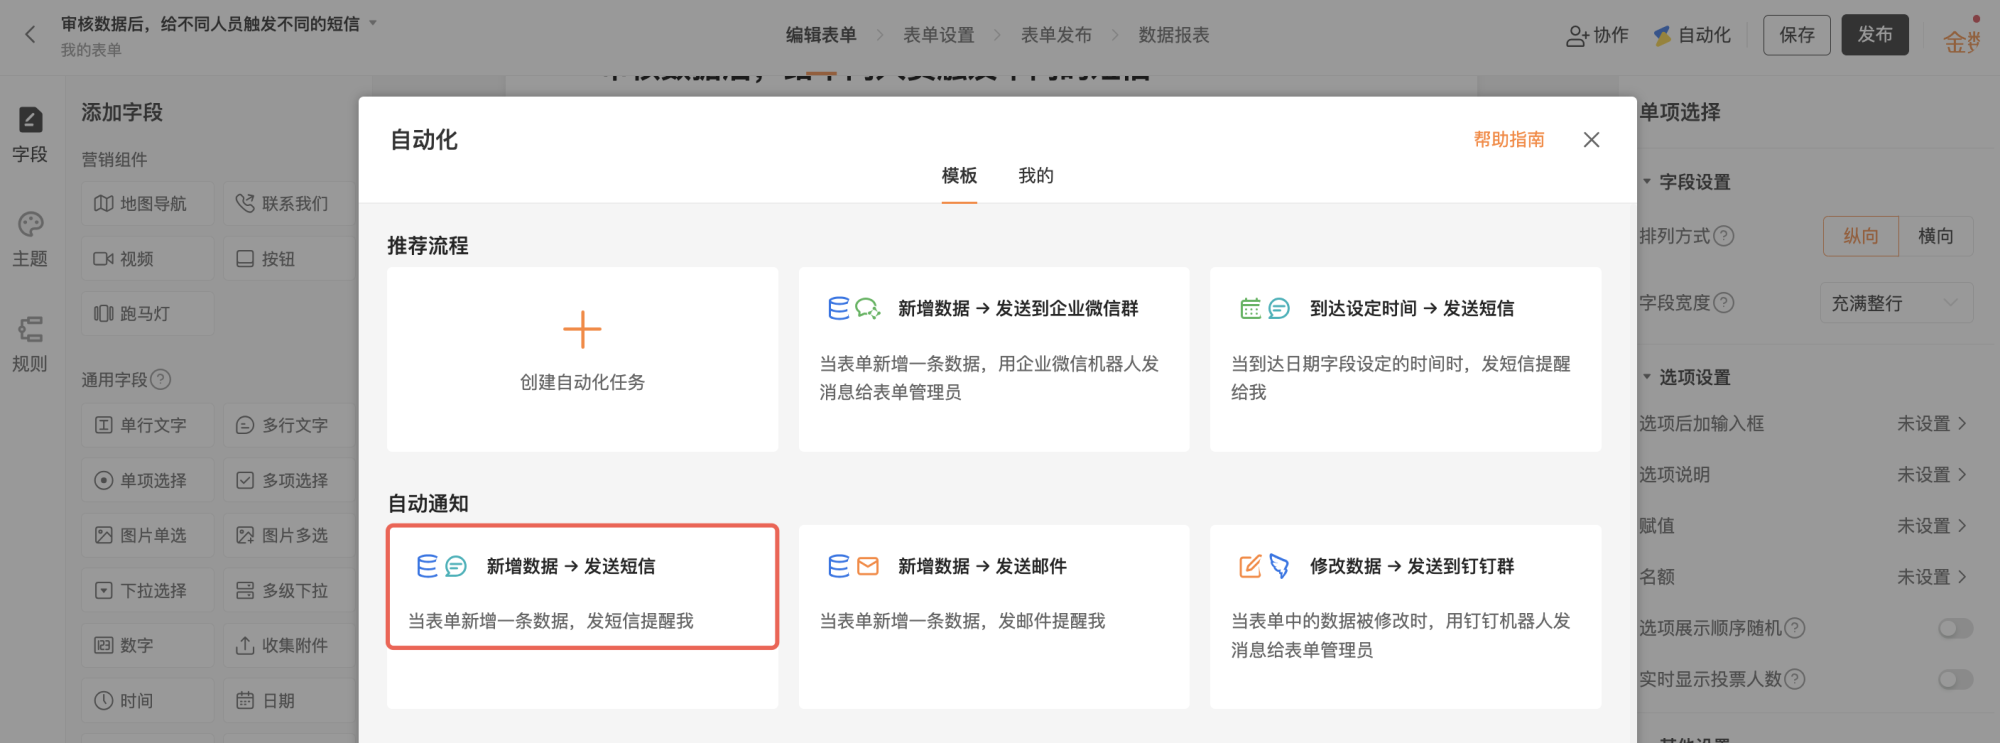The image size is (2000, 743).
Task: Click 协作 collaboration button
Action: pos(1597,35)
